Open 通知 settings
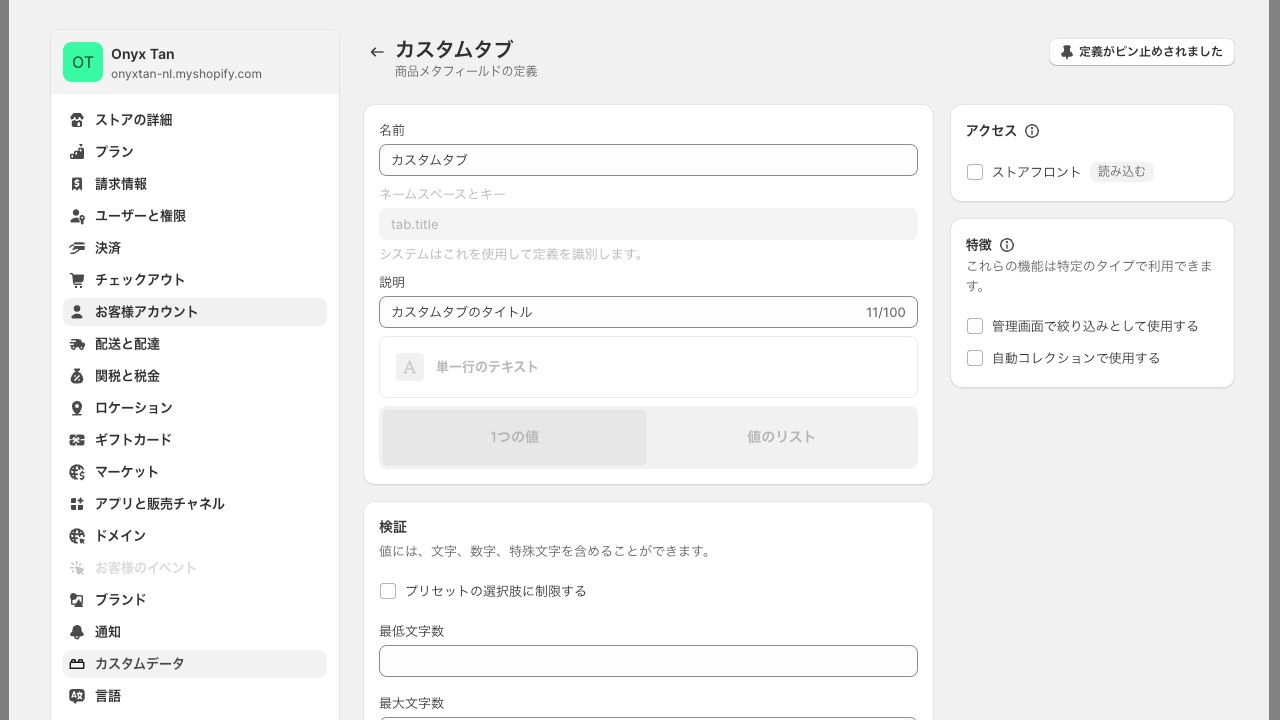 point(195,632)
